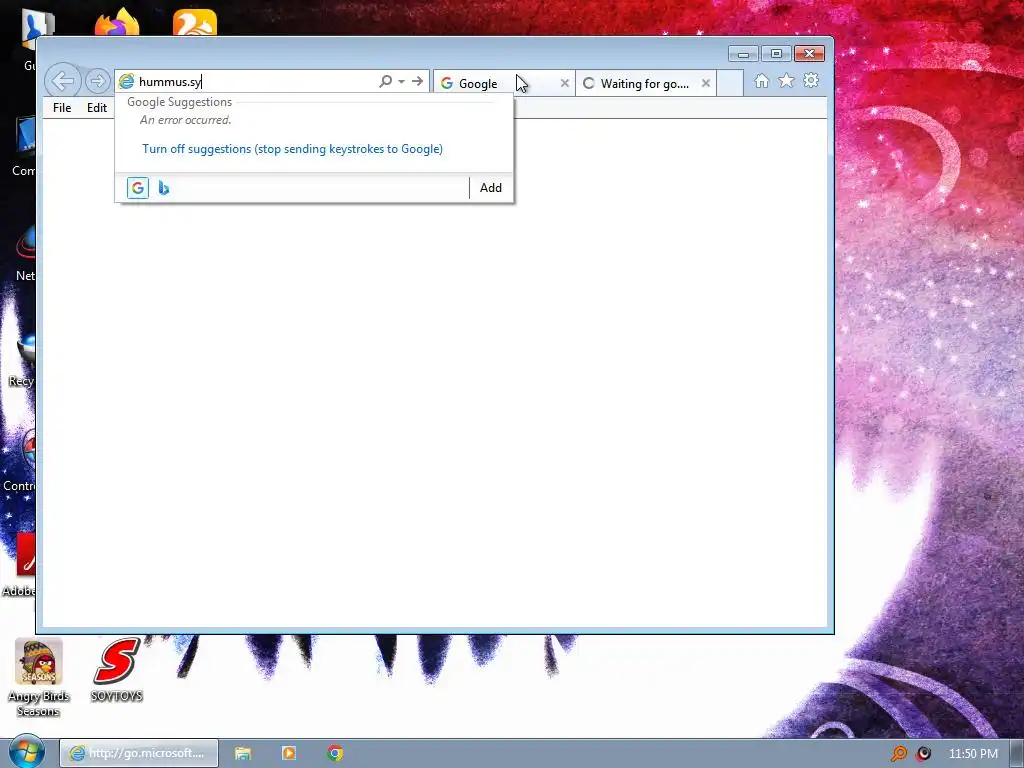Click the browser Back arrow button
The height and width of the screenshot is (768, 1024).
point(63,81)
